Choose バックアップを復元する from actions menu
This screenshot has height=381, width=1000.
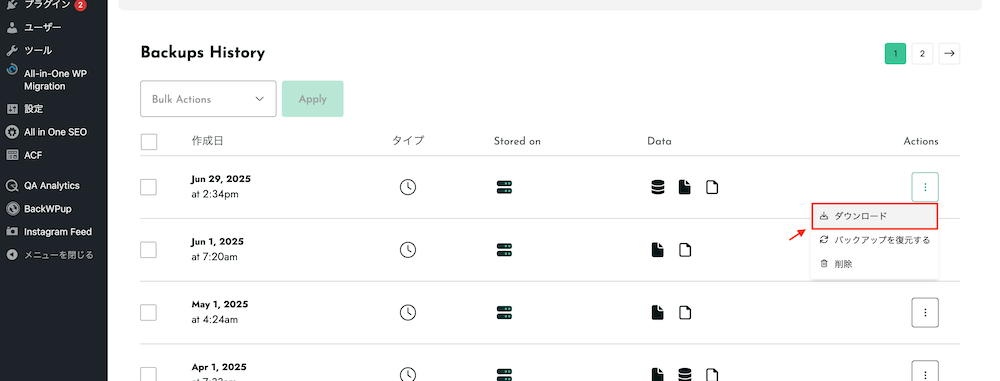click(874, 240)
